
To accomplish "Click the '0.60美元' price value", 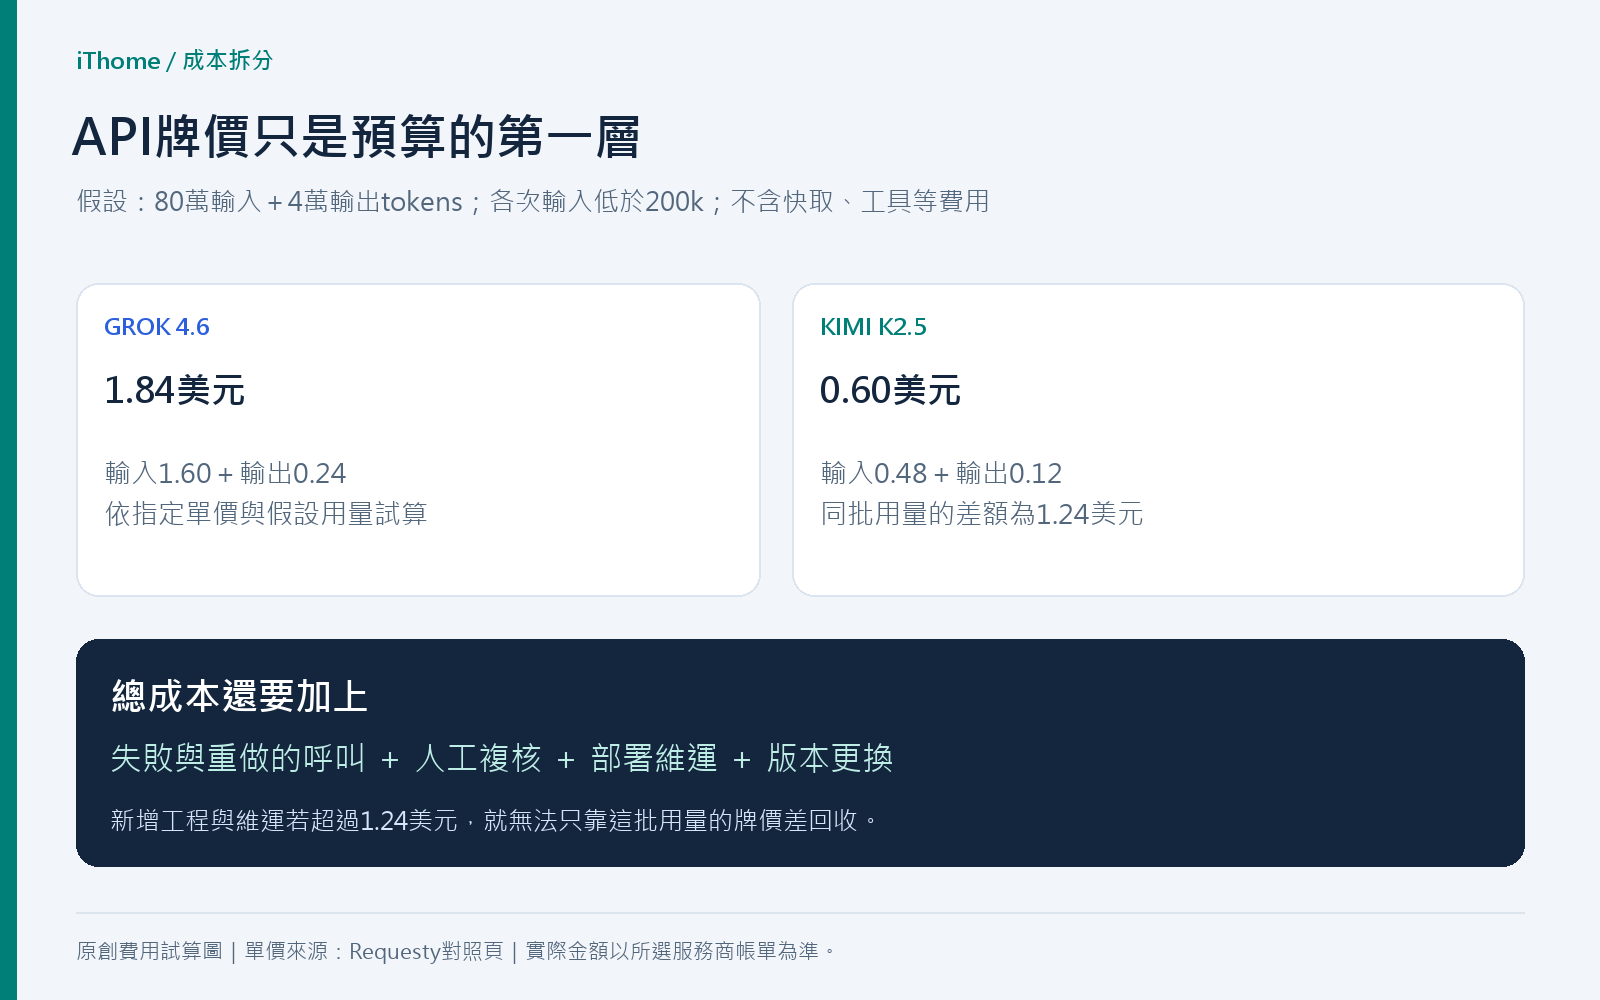I will tap(890, 390).
